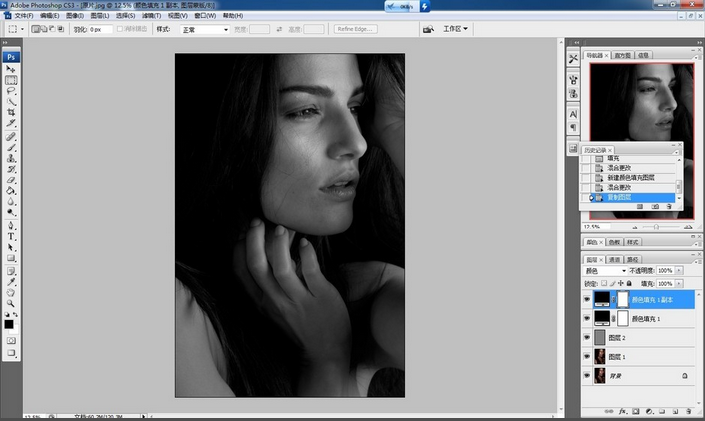The width and height of the screenshot is (705, 421).
Task: Select 新建颜色填充图层 history state
Action: pos(630,178)
